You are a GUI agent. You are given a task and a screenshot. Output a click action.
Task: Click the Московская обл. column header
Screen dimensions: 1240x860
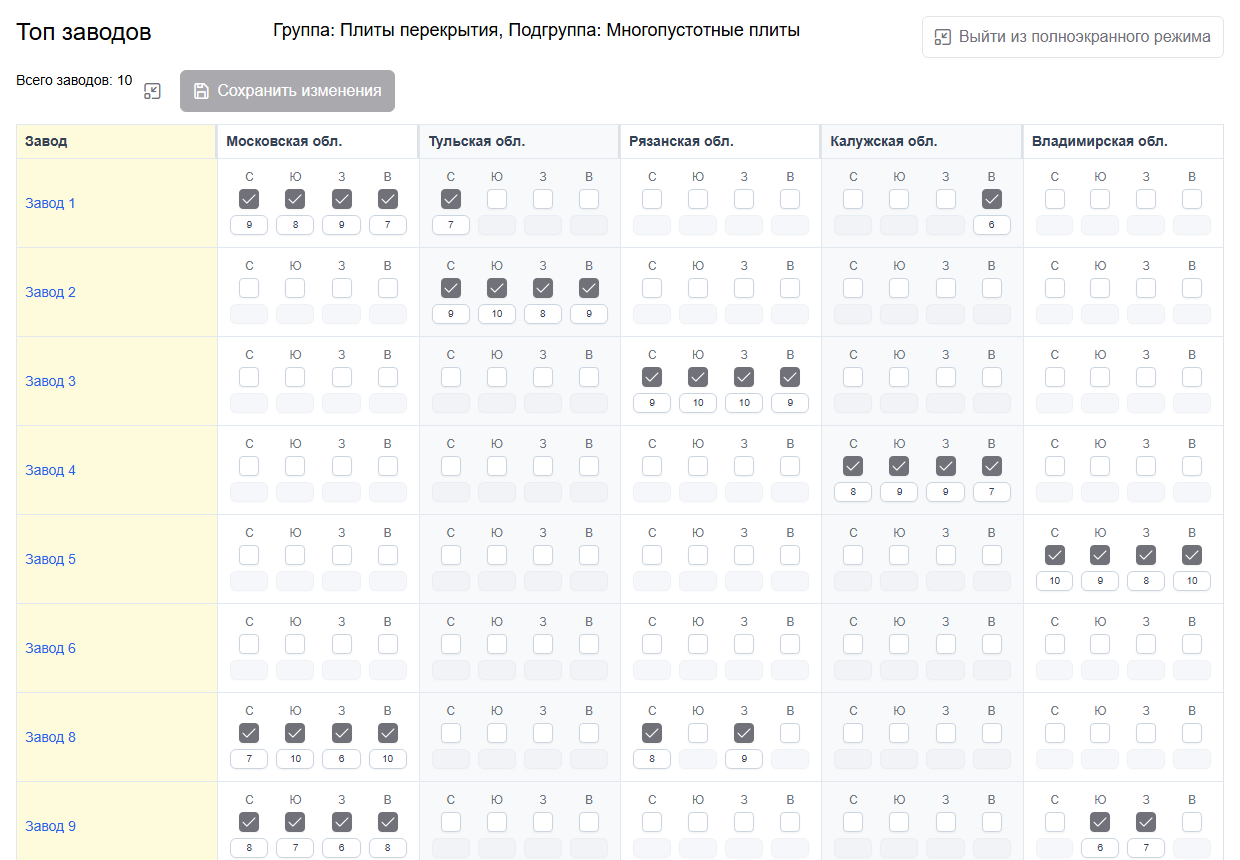318,141
